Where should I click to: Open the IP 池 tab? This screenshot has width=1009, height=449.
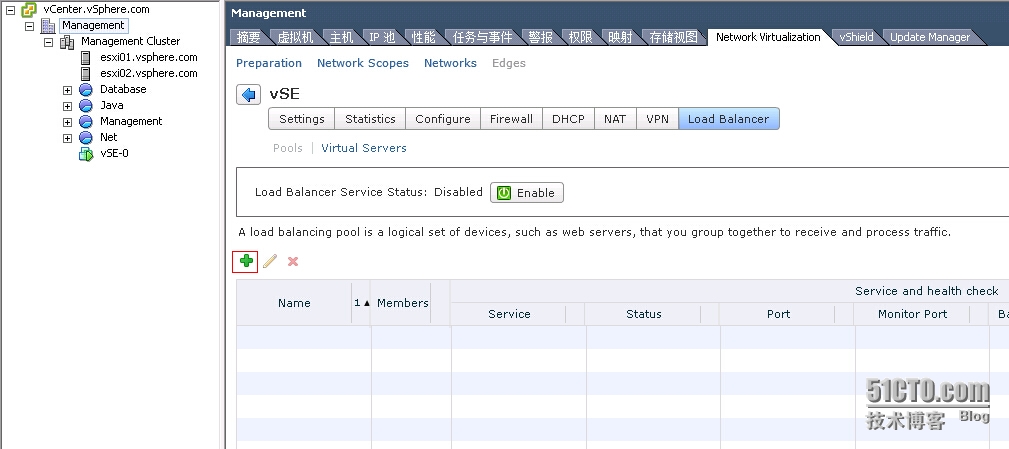tap(382, 37)
